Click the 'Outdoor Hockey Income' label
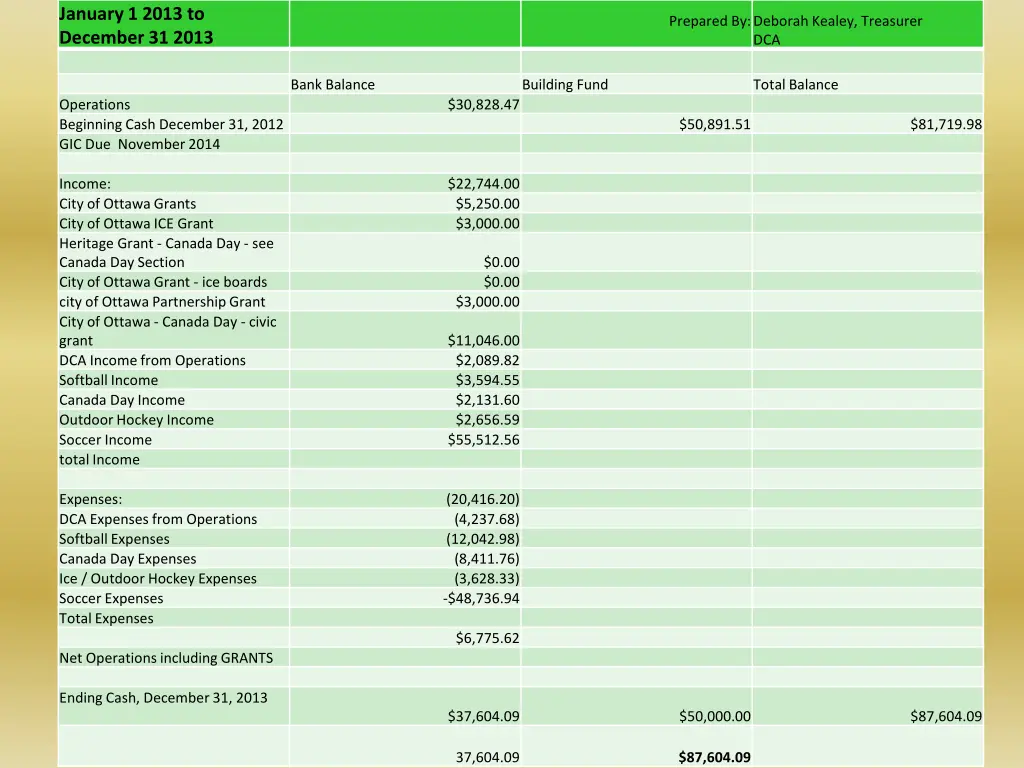The width and height of the screenshot is (1024, 768). 136,420
